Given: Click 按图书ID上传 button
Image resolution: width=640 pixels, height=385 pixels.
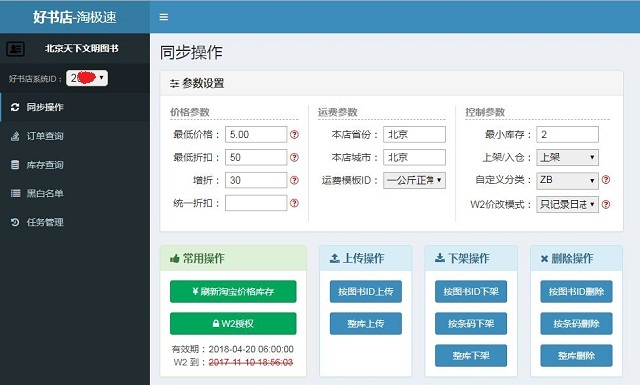Looking at the screenshot, I should pyautogui.click(x=366, y=292).
